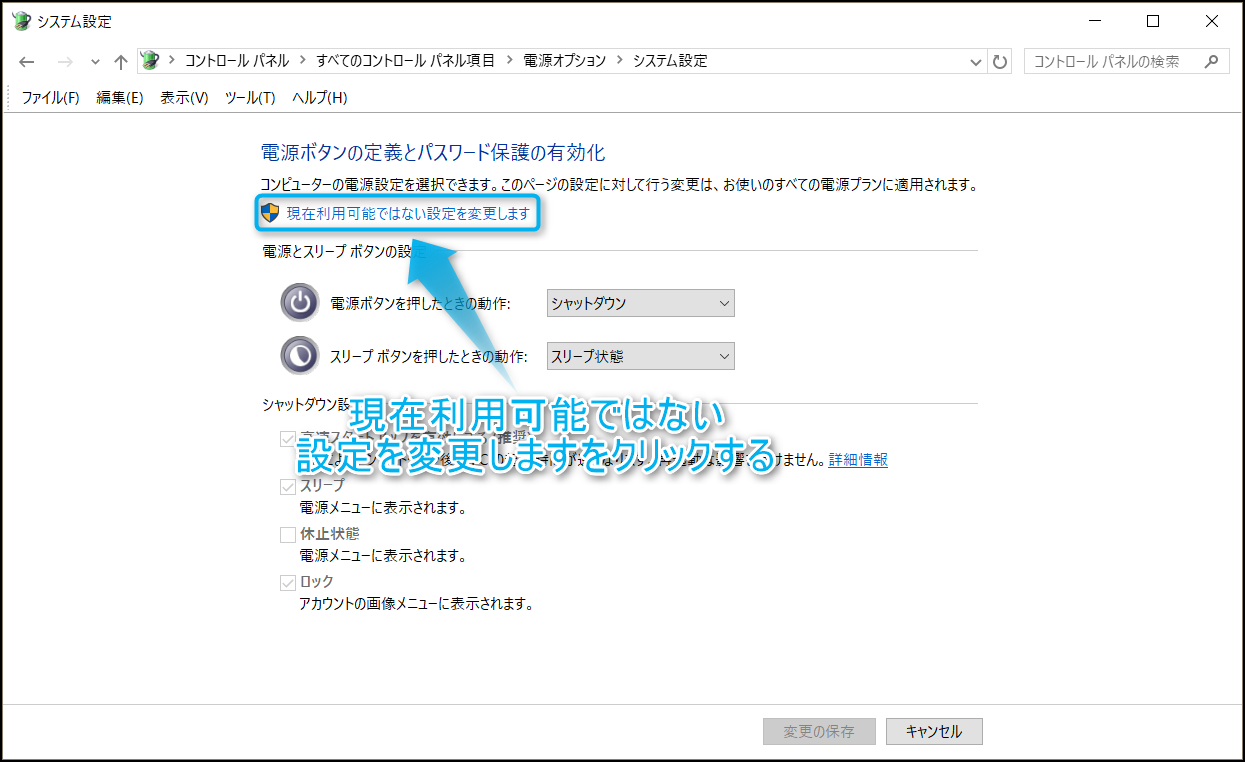
Task: Click the Up arrow to parent folder
Action: click(121, 61)
